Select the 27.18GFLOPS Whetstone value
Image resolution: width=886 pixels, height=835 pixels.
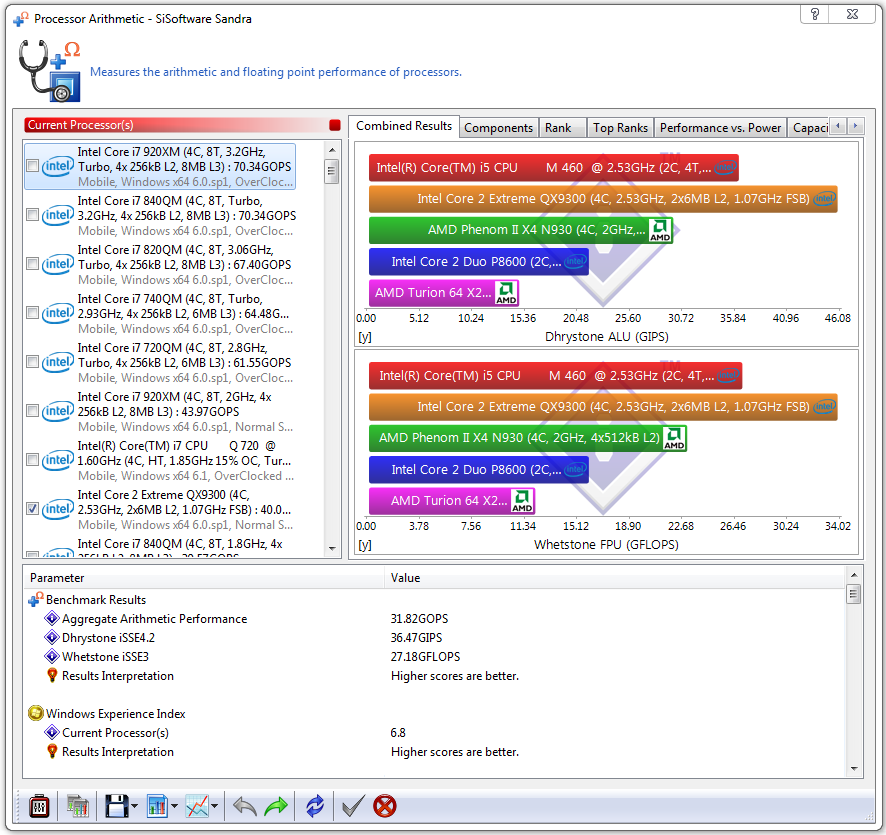425,656
